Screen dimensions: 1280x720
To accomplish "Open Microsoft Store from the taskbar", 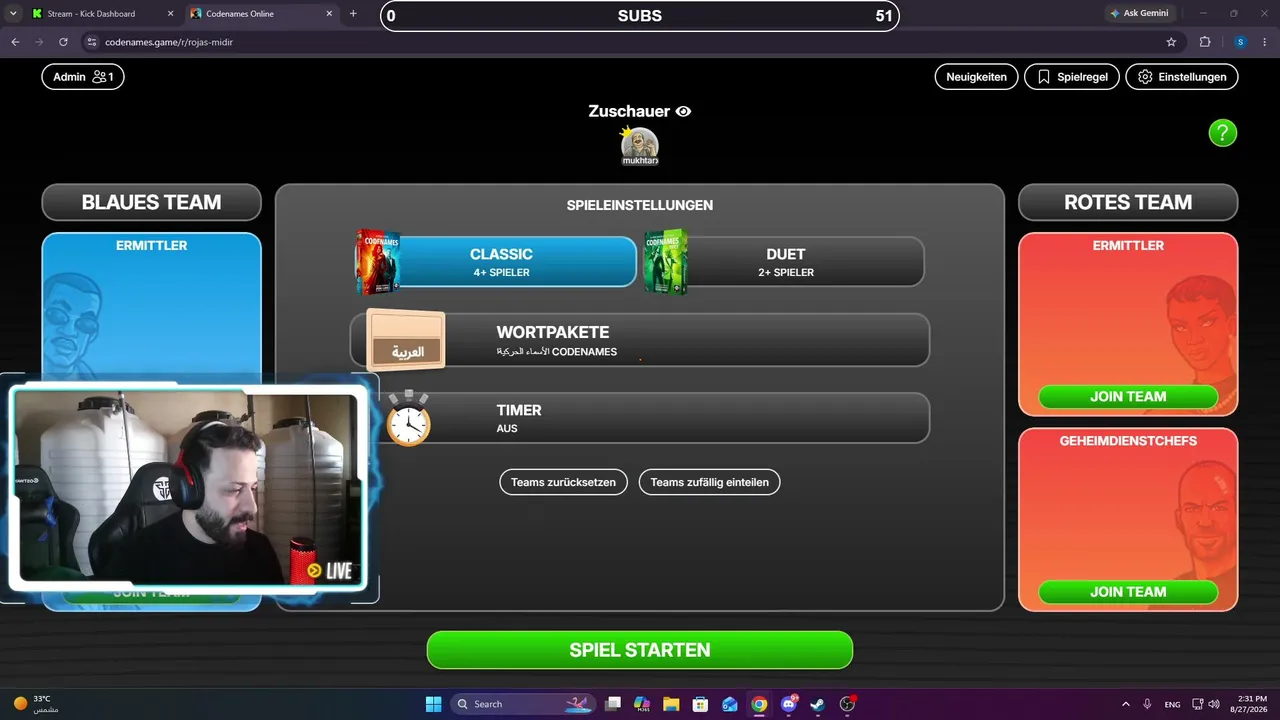I will tap(700, 704).
